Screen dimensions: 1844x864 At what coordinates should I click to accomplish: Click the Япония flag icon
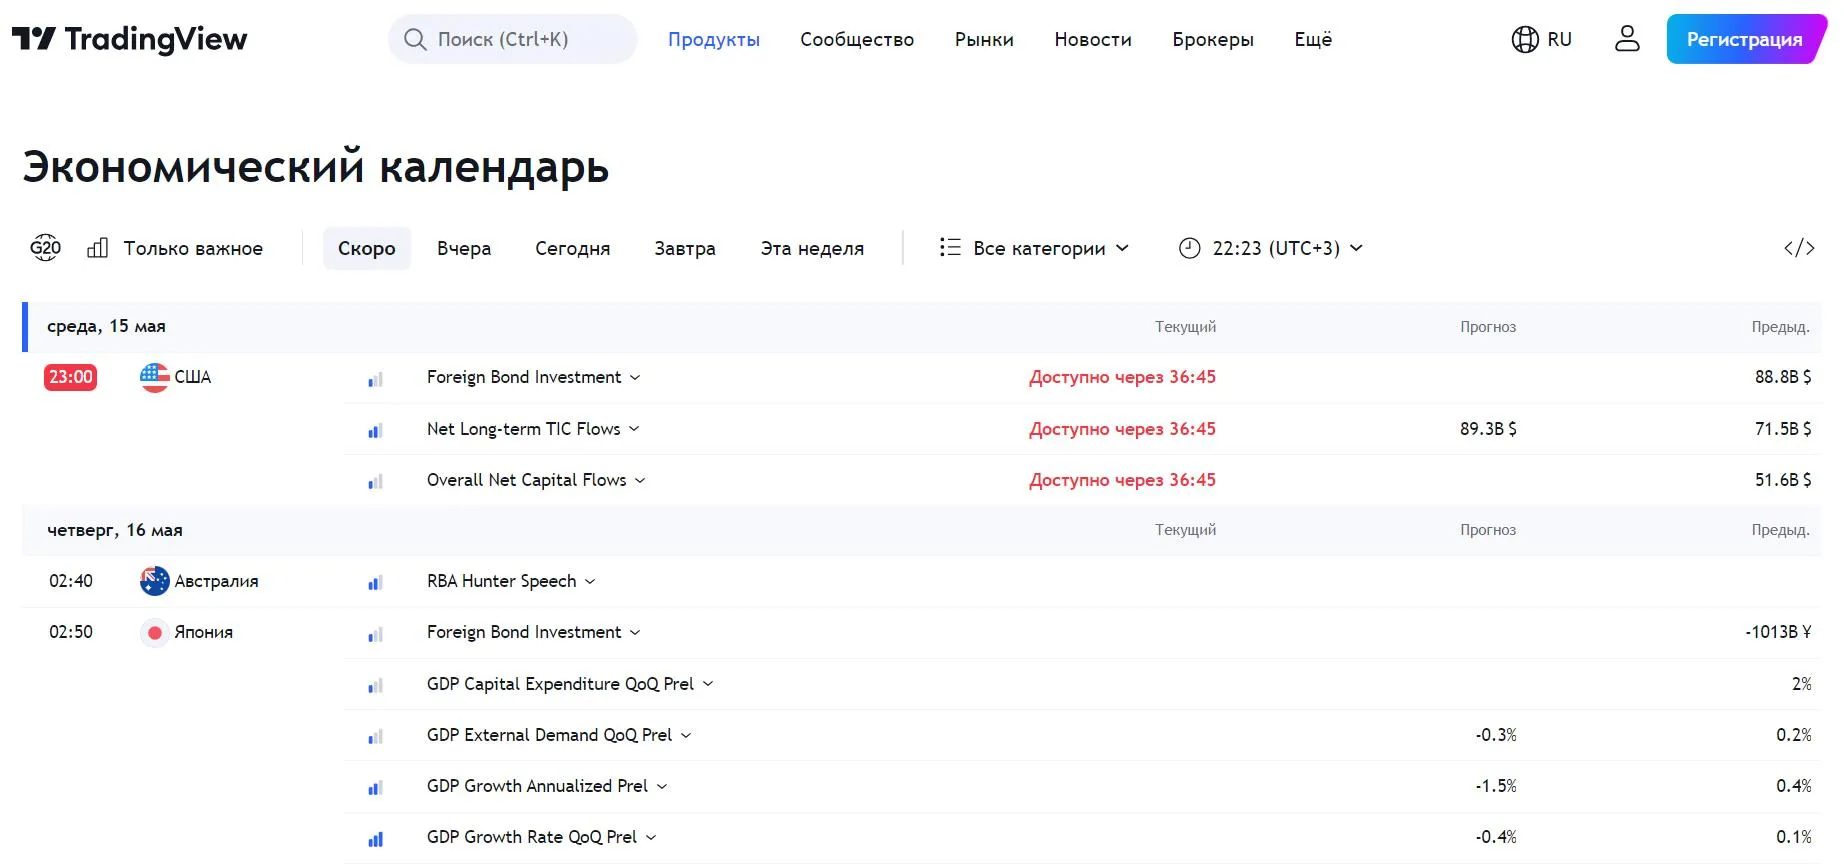(x=154, y=632)
